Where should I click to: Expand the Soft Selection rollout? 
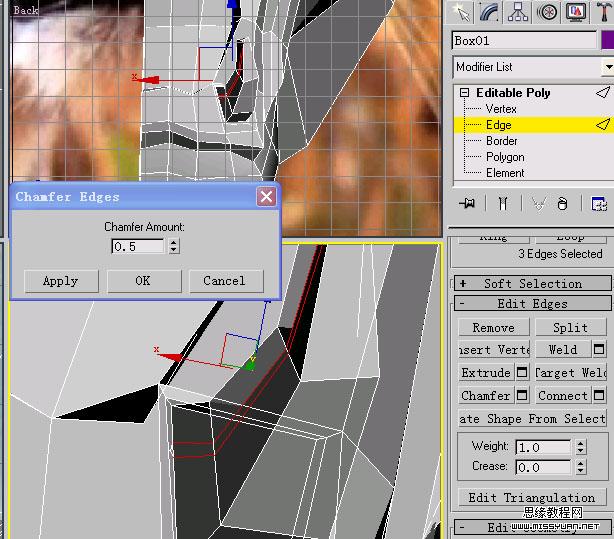(532, 283)
